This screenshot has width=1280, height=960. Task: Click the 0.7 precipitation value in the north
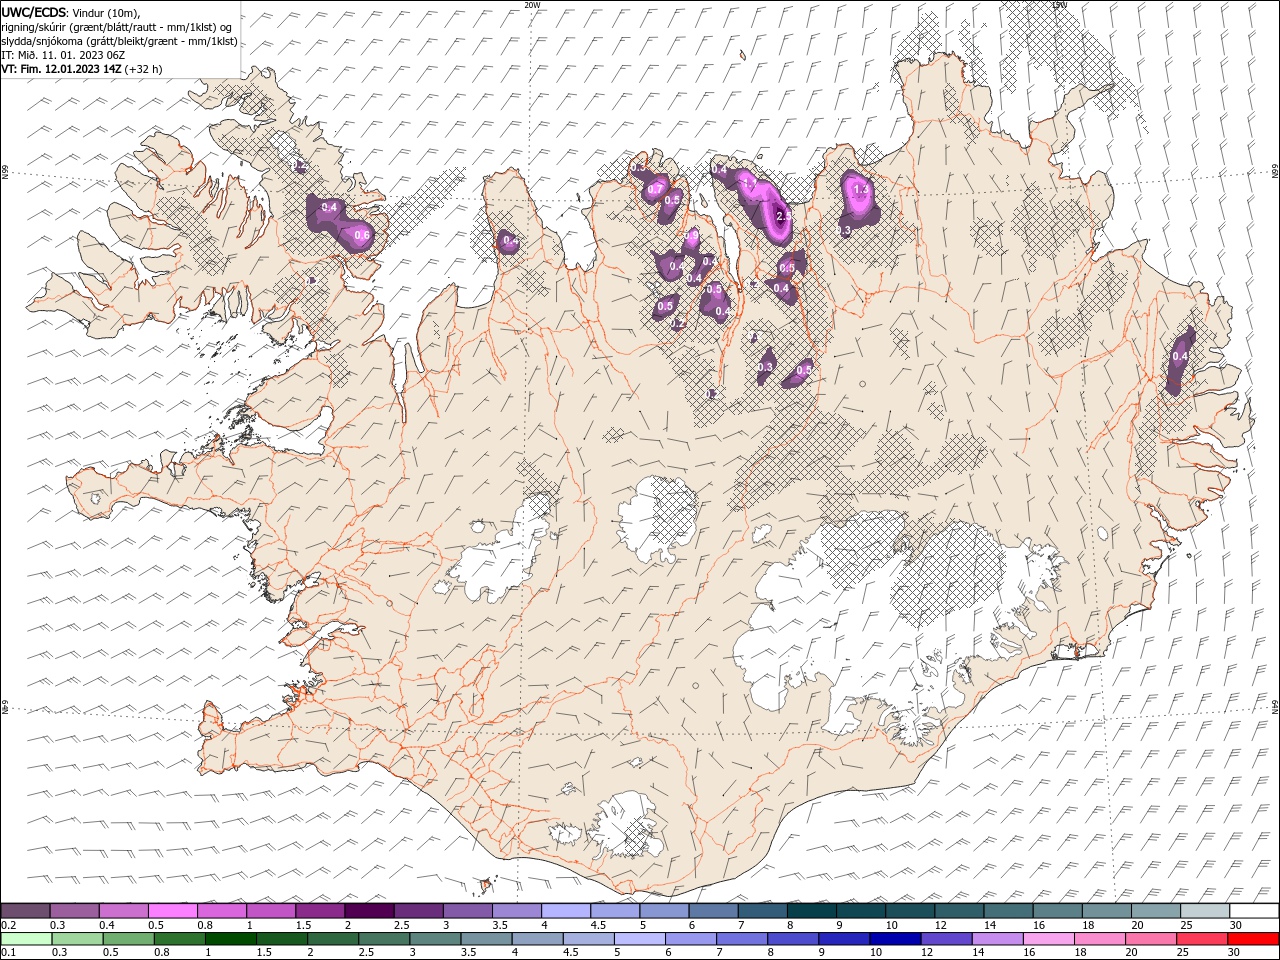click(656, 189)
